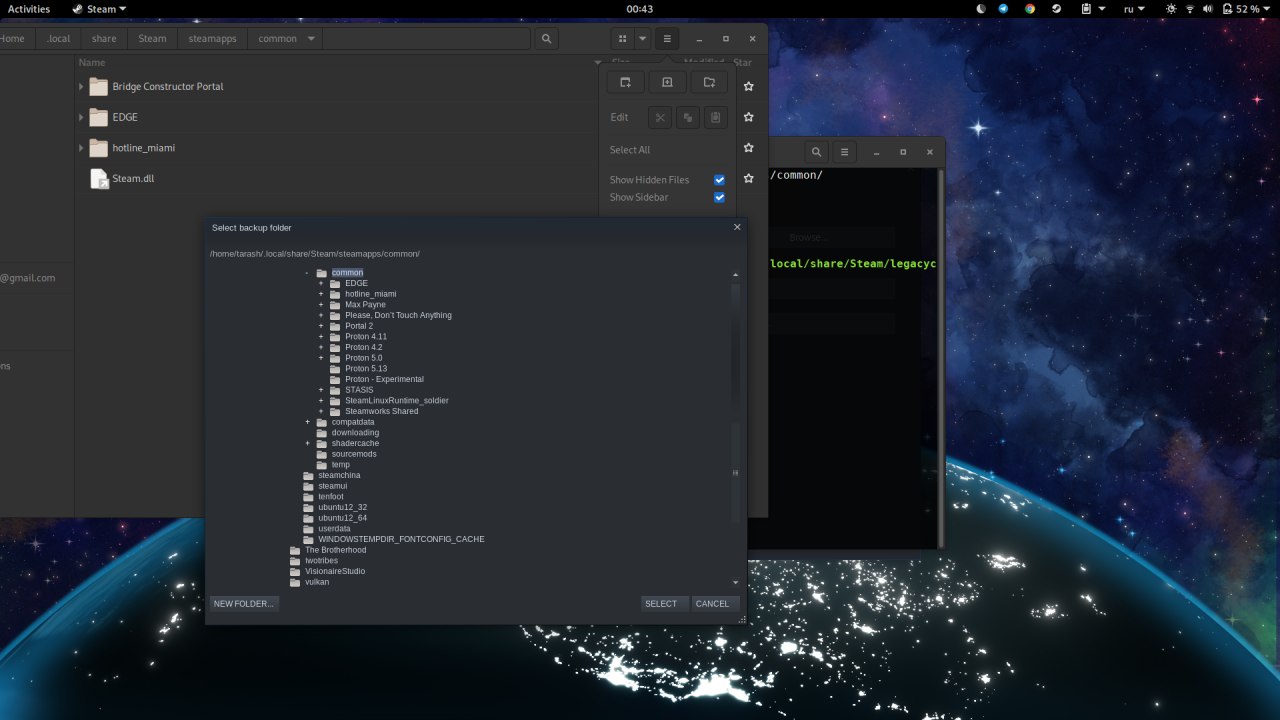Star the hotline_miami folder row
The height and width of the screenshot is (720, 1280).
[748, 148]
